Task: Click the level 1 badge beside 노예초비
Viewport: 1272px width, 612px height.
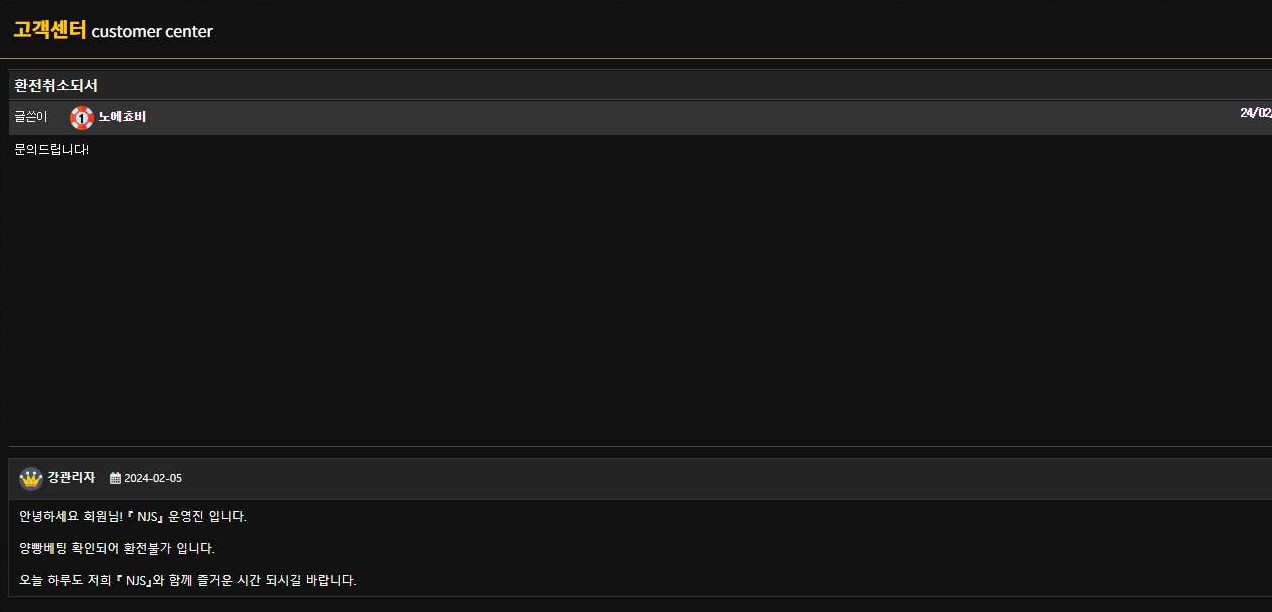Action: coord(82,118)
